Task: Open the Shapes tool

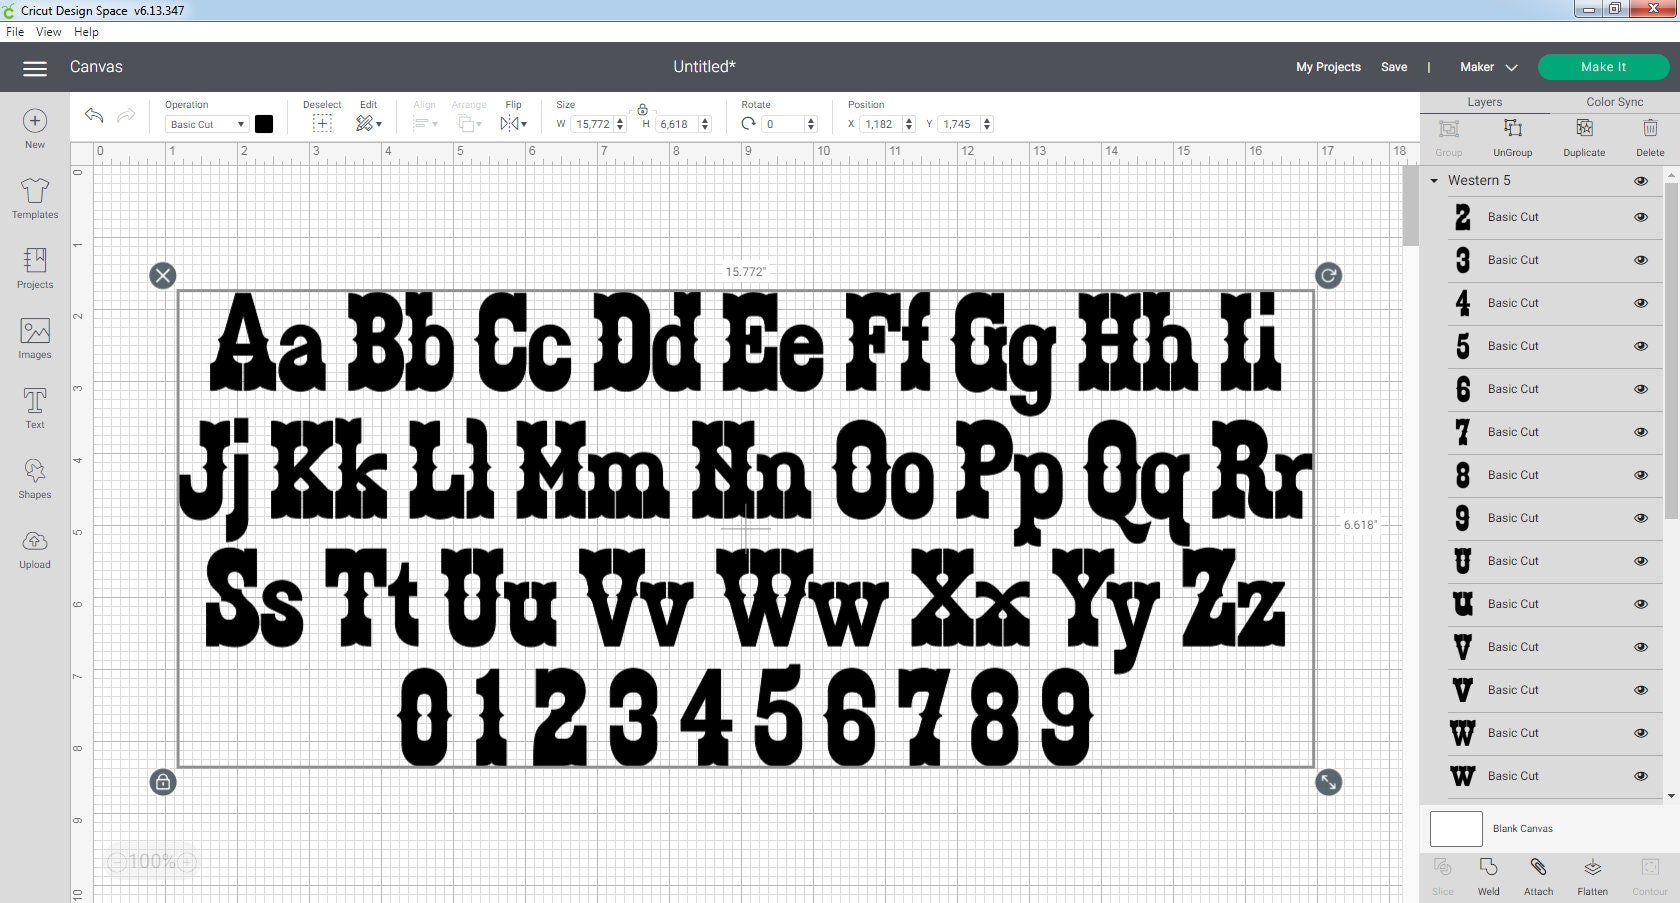Action: click(34, 478)
